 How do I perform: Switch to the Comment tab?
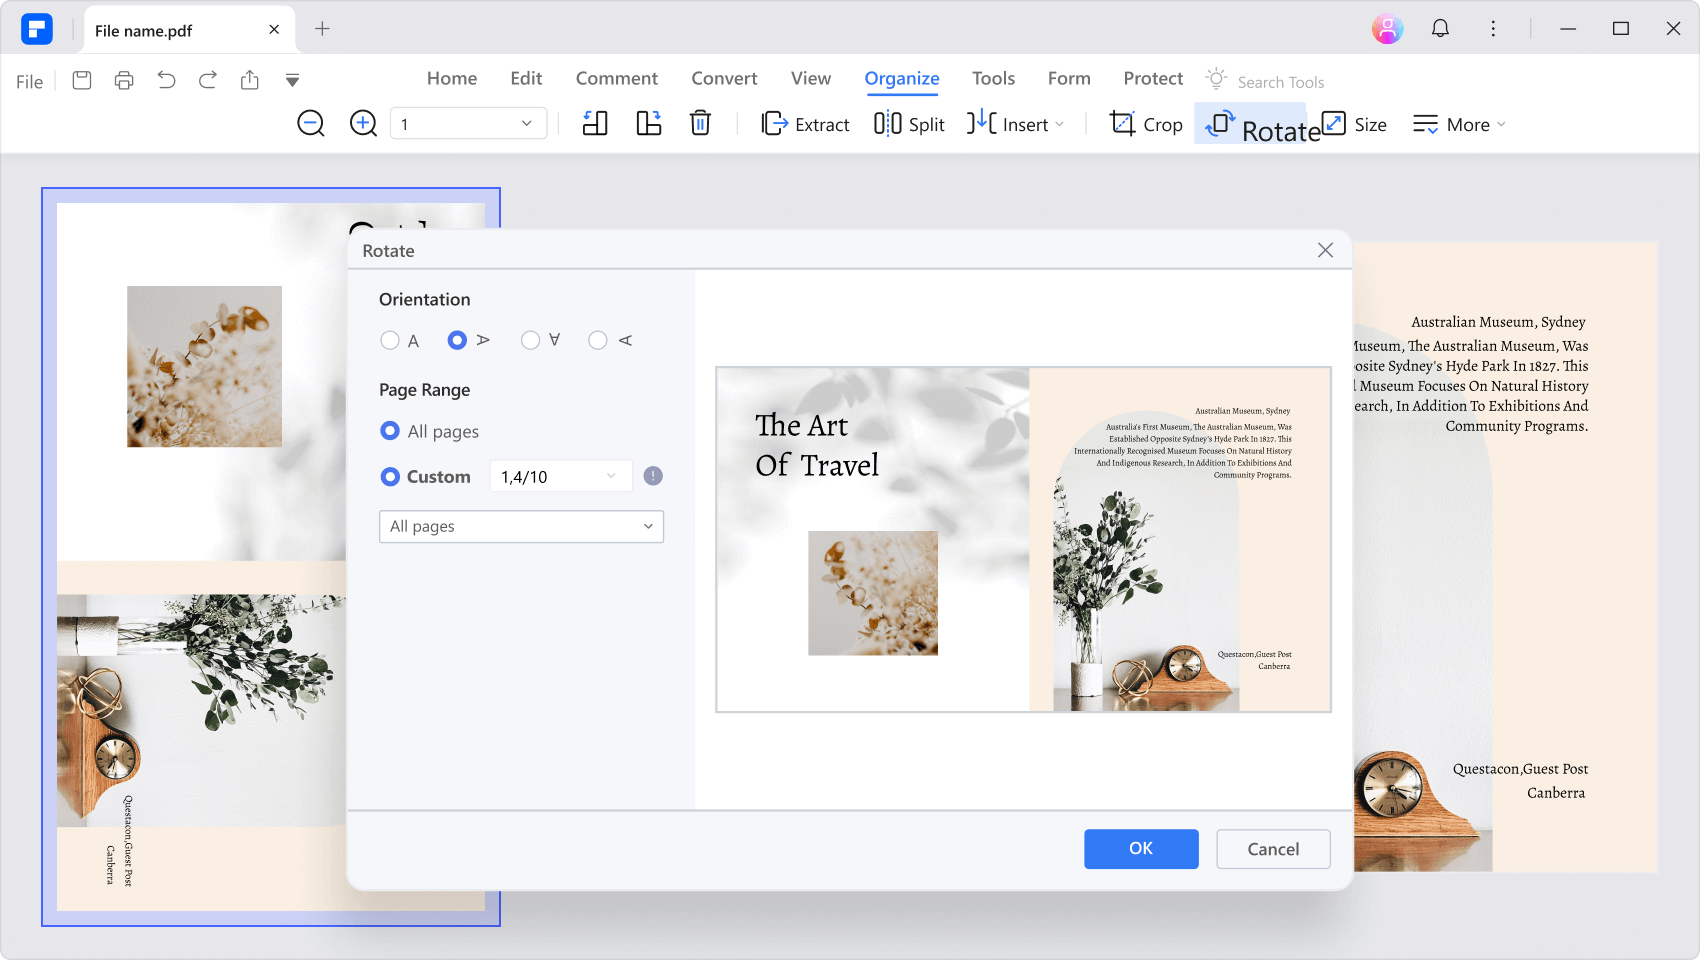tap(617, 78)
